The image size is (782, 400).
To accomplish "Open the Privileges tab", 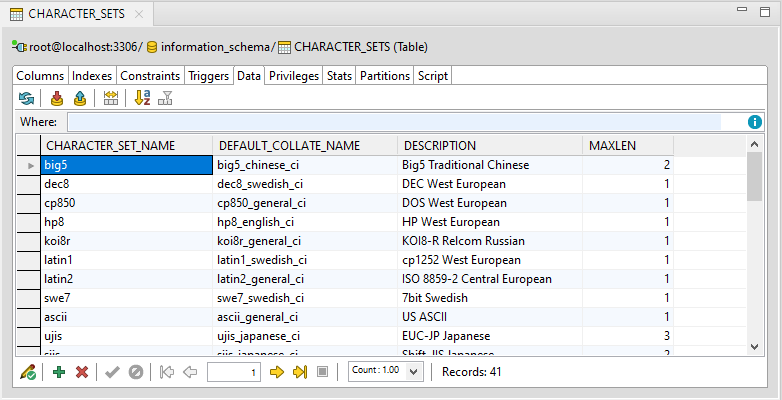I will click(294, 76).
